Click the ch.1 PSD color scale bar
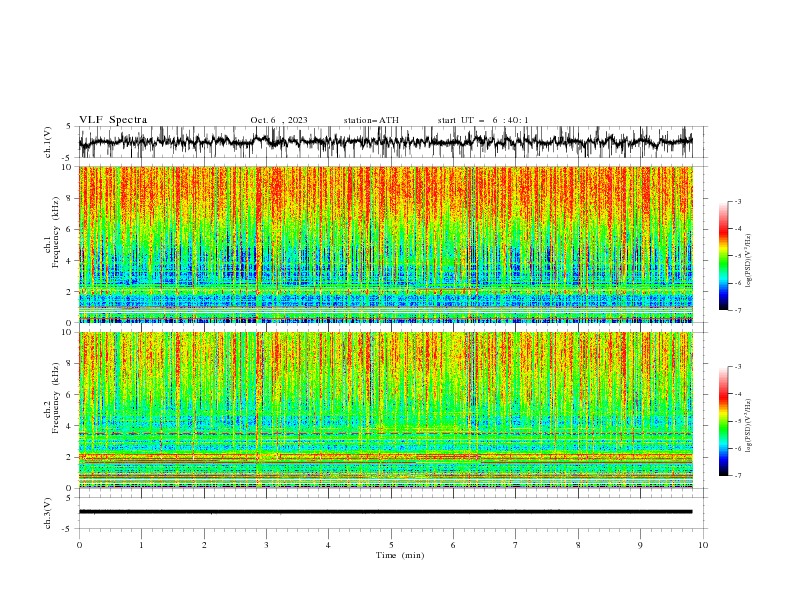The width and height of the screenshot is (792, 612). (x=723, y=256)
